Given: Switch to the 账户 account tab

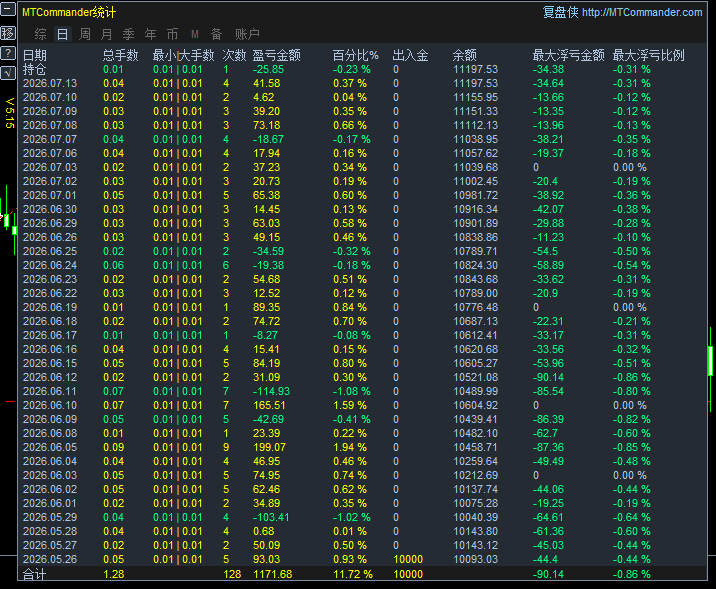Looking at the screenshot, I should tap(247, 34).
